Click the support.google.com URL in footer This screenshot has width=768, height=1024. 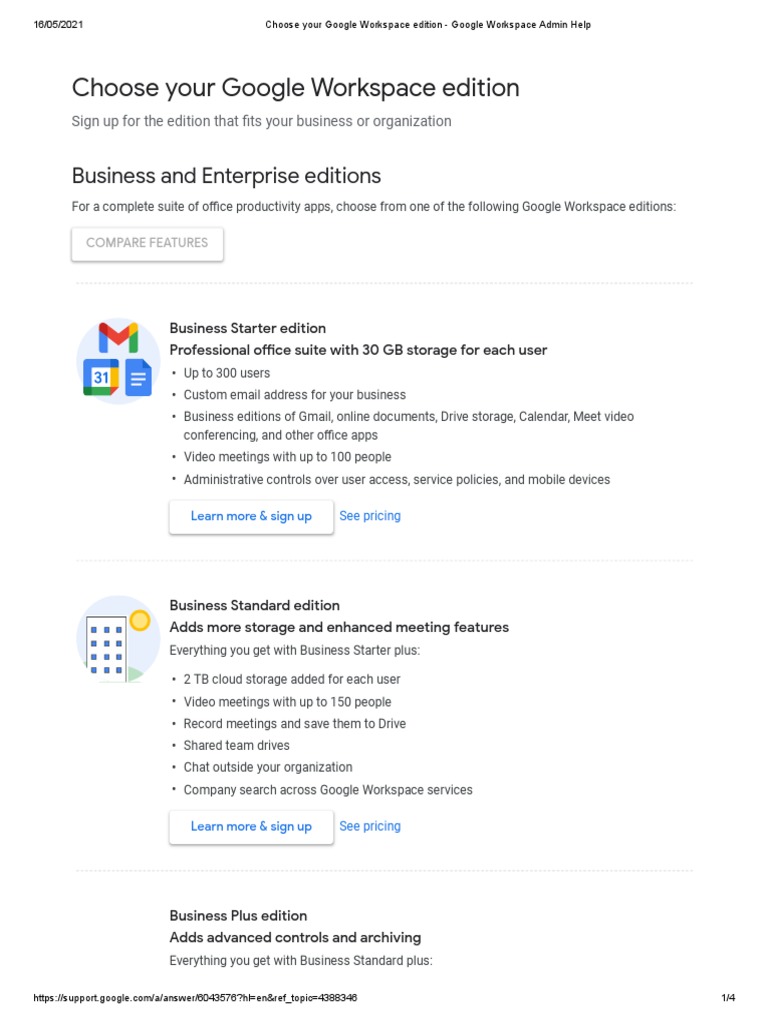coord(195,997)
